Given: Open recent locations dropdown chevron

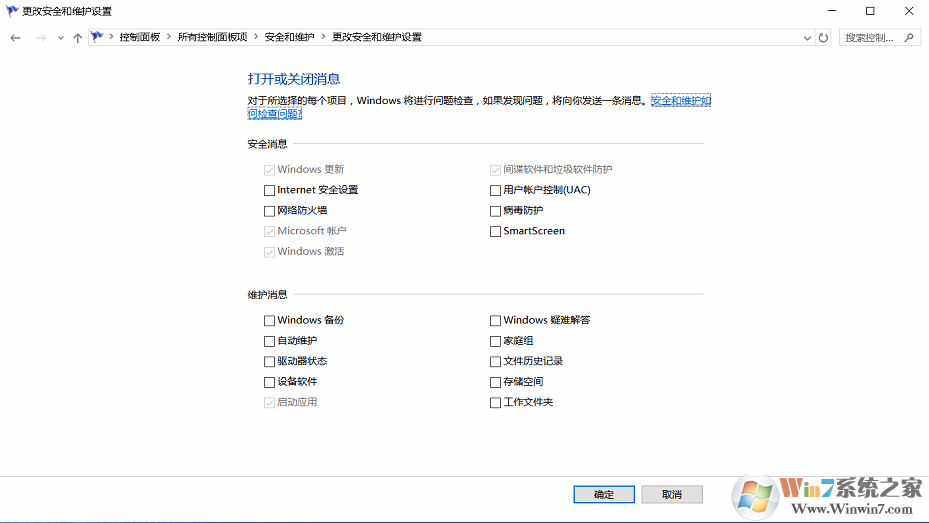Looking at the screenshot, I should (60, 38).
